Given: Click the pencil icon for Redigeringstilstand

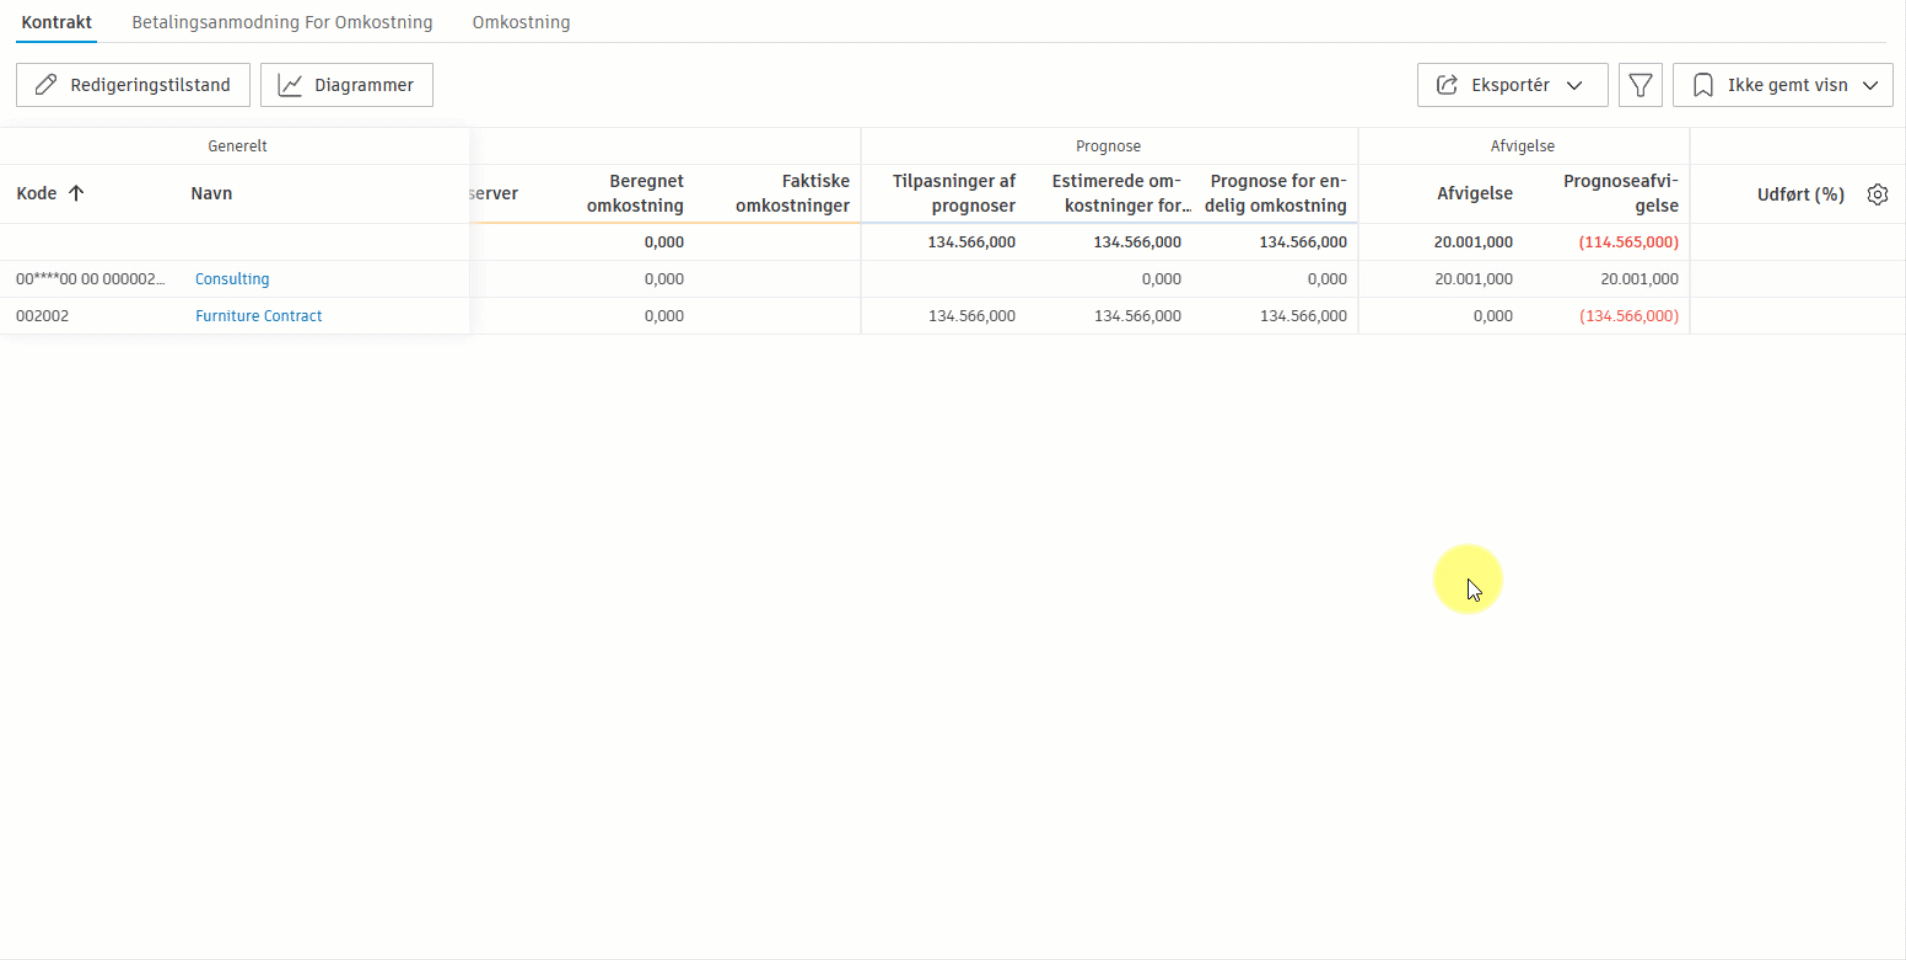Looking at the screenshot, I should 46,85.
